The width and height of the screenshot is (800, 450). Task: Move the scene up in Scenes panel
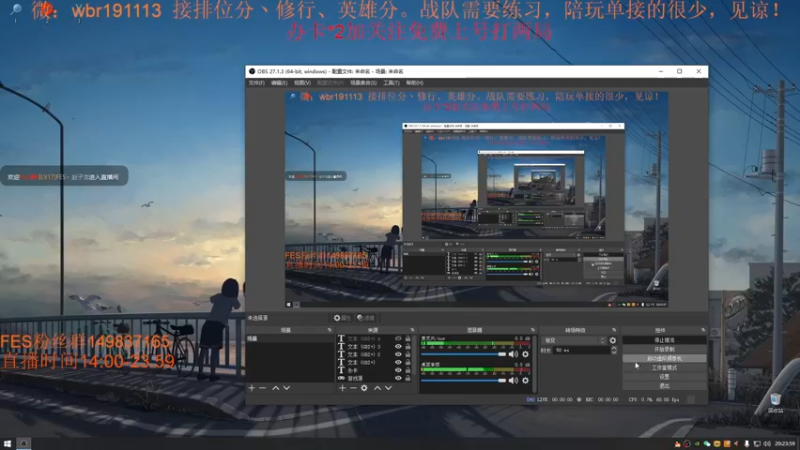tap(276, 388)
